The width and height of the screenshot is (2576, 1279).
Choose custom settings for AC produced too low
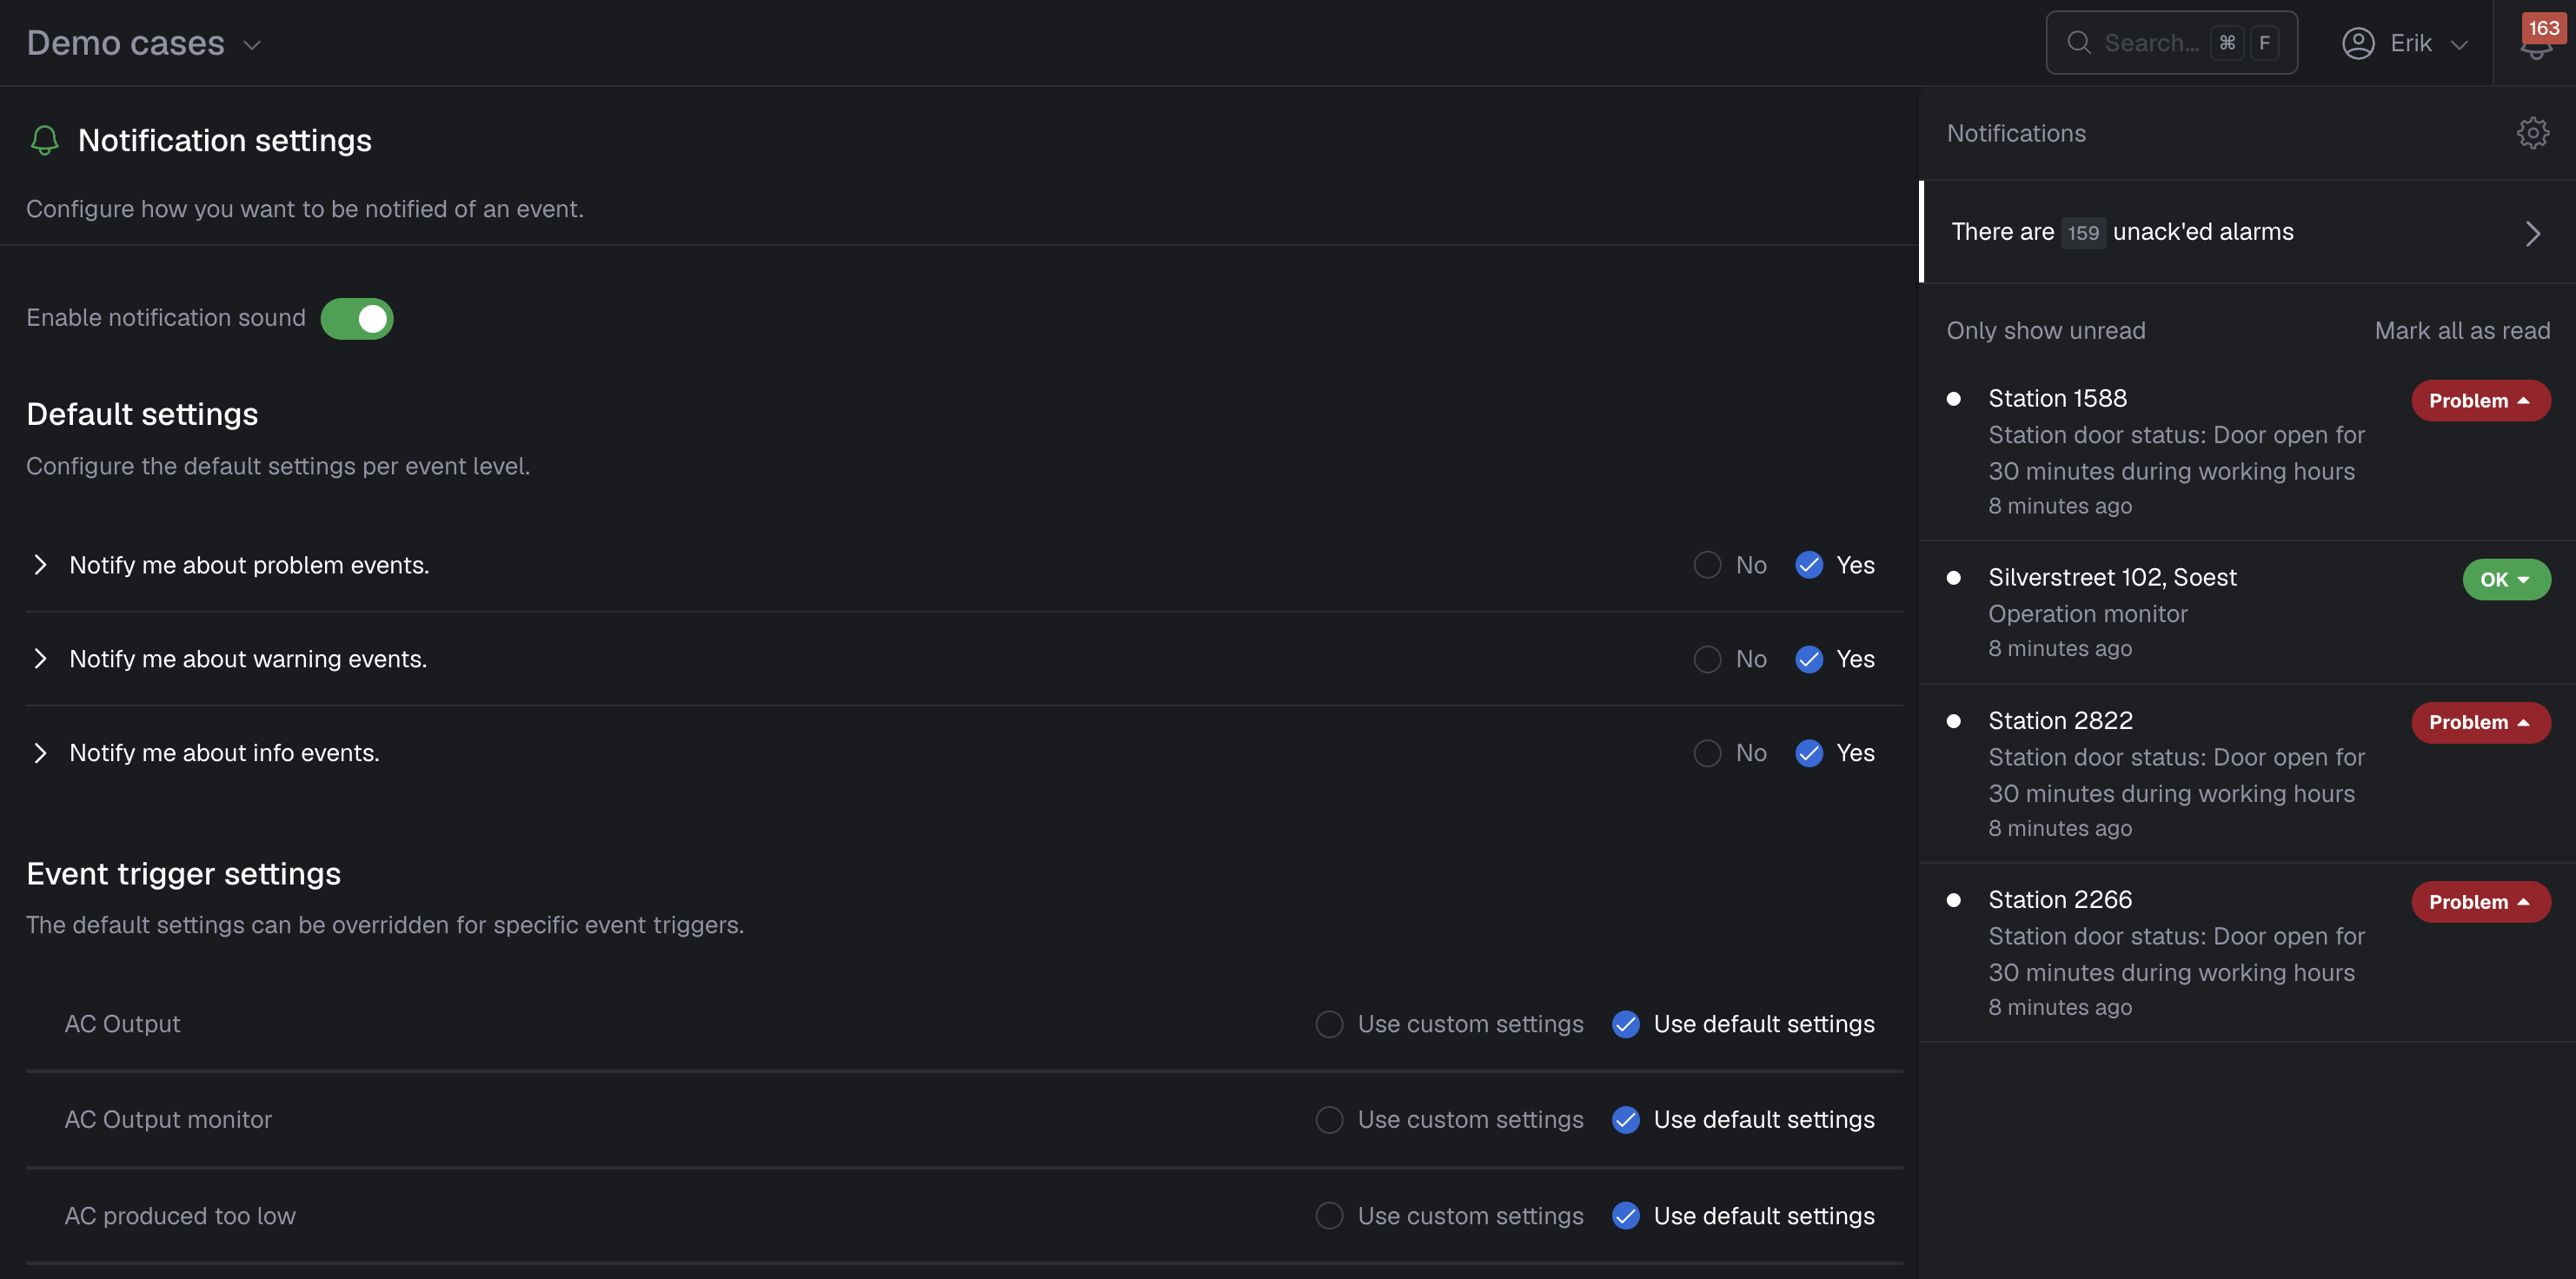click(x=1329, y=1216)
